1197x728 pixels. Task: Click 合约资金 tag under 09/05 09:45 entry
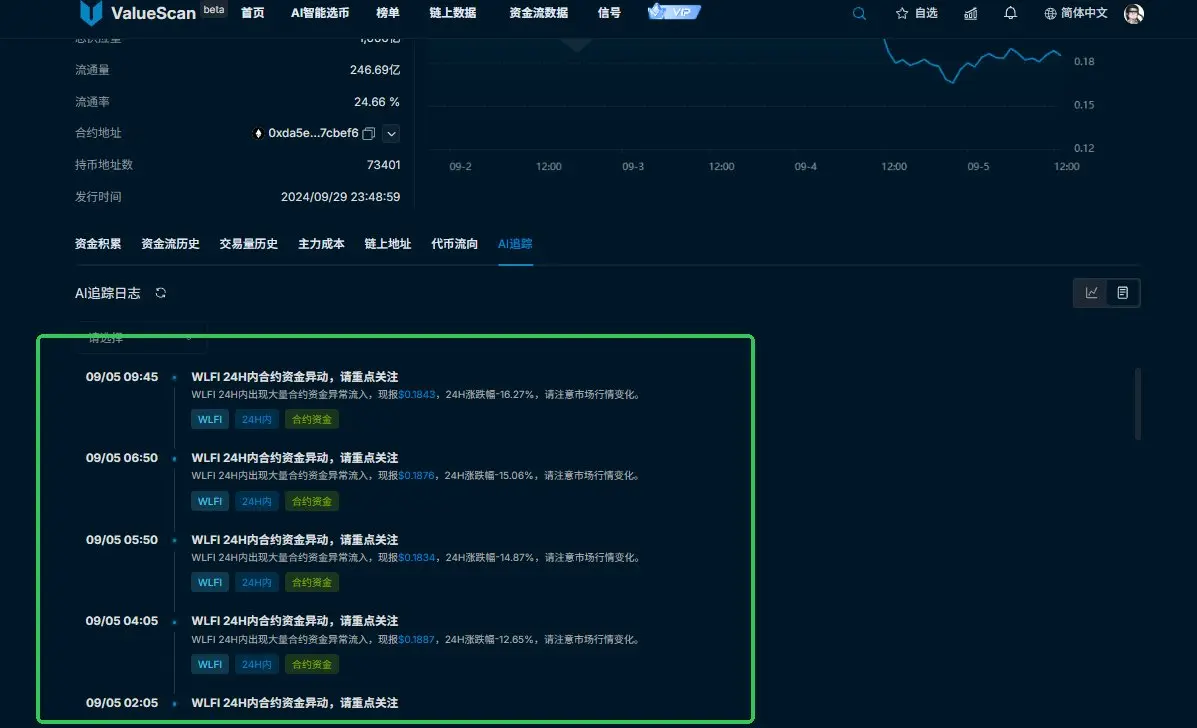(311, 420)
